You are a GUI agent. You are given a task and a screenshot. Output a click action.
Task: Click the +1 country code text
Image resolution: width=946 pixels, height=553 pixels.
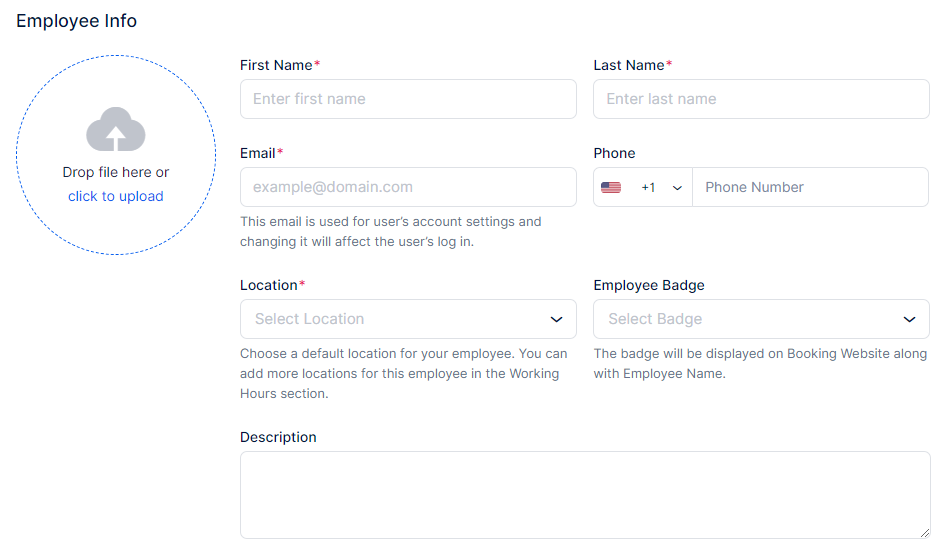click(648, 188)
